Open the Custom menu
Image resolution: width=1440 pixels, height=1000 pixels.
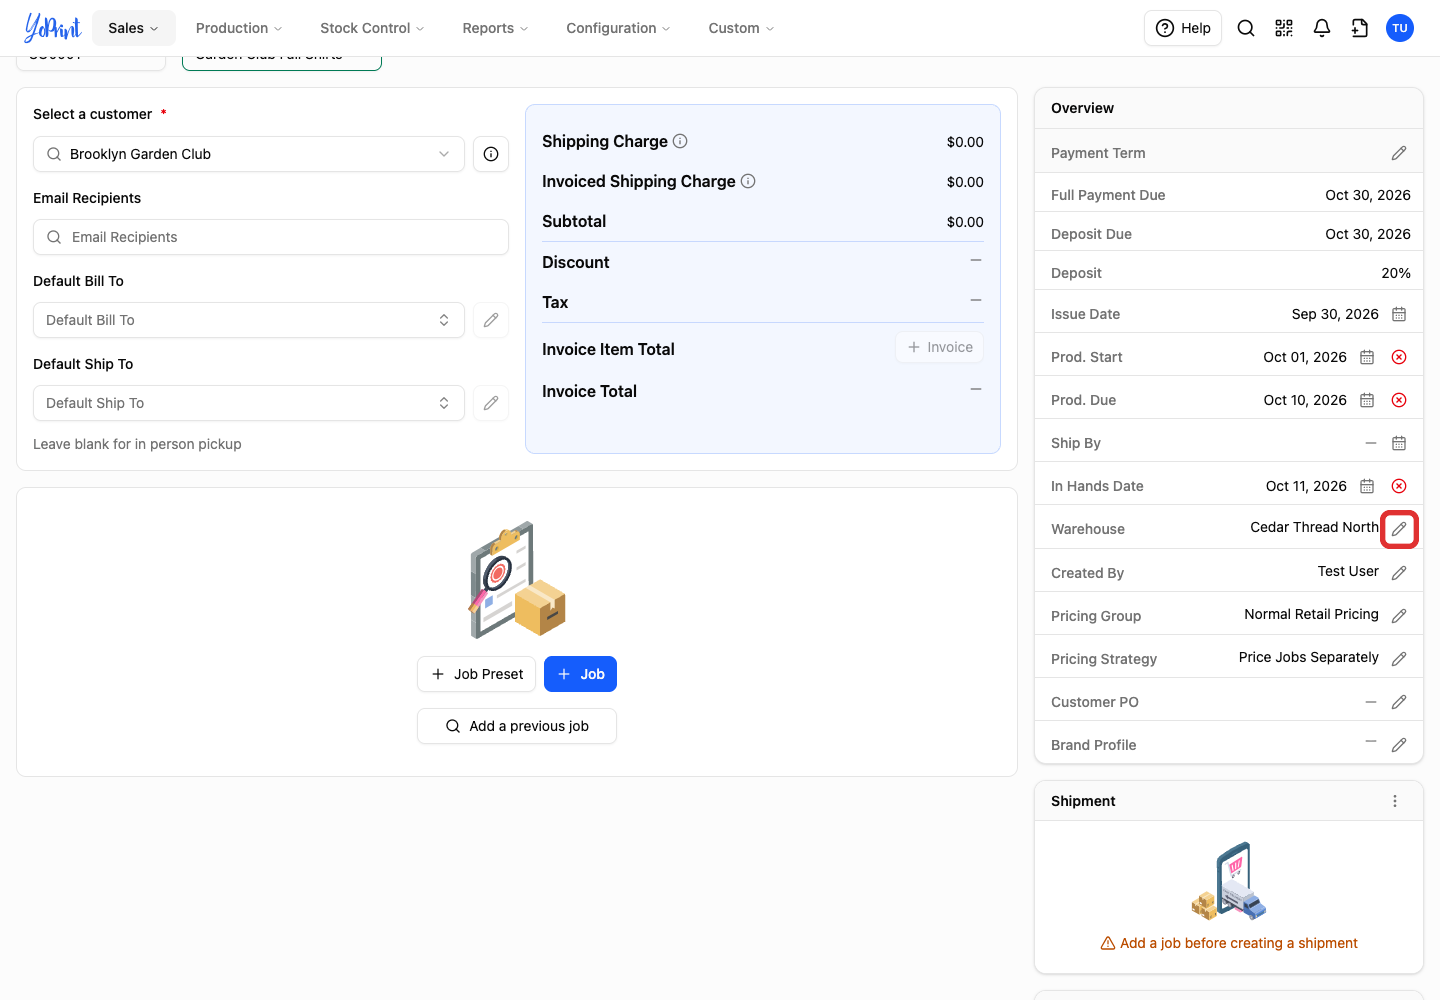(741, 28)
